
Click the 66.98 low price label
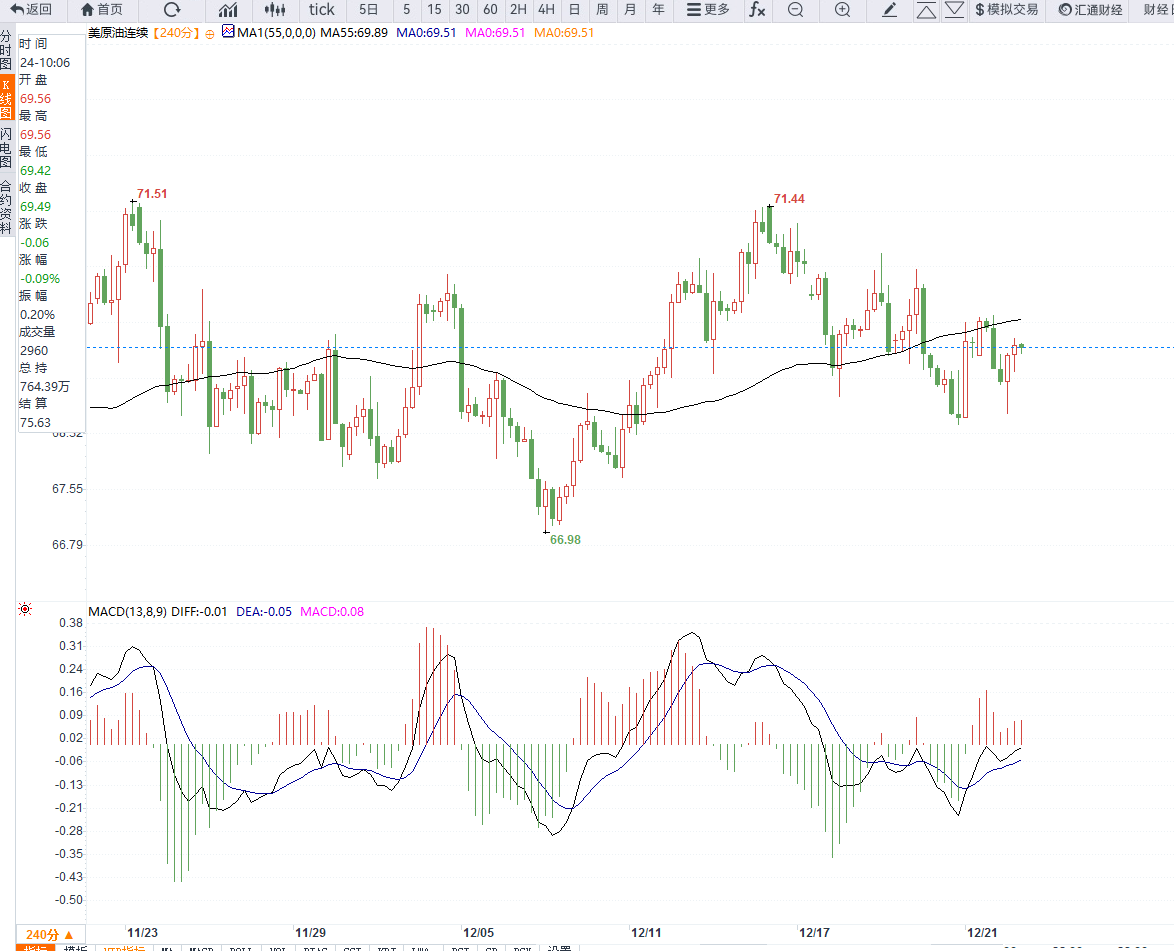pyautogui.click(x=565, y=540)
